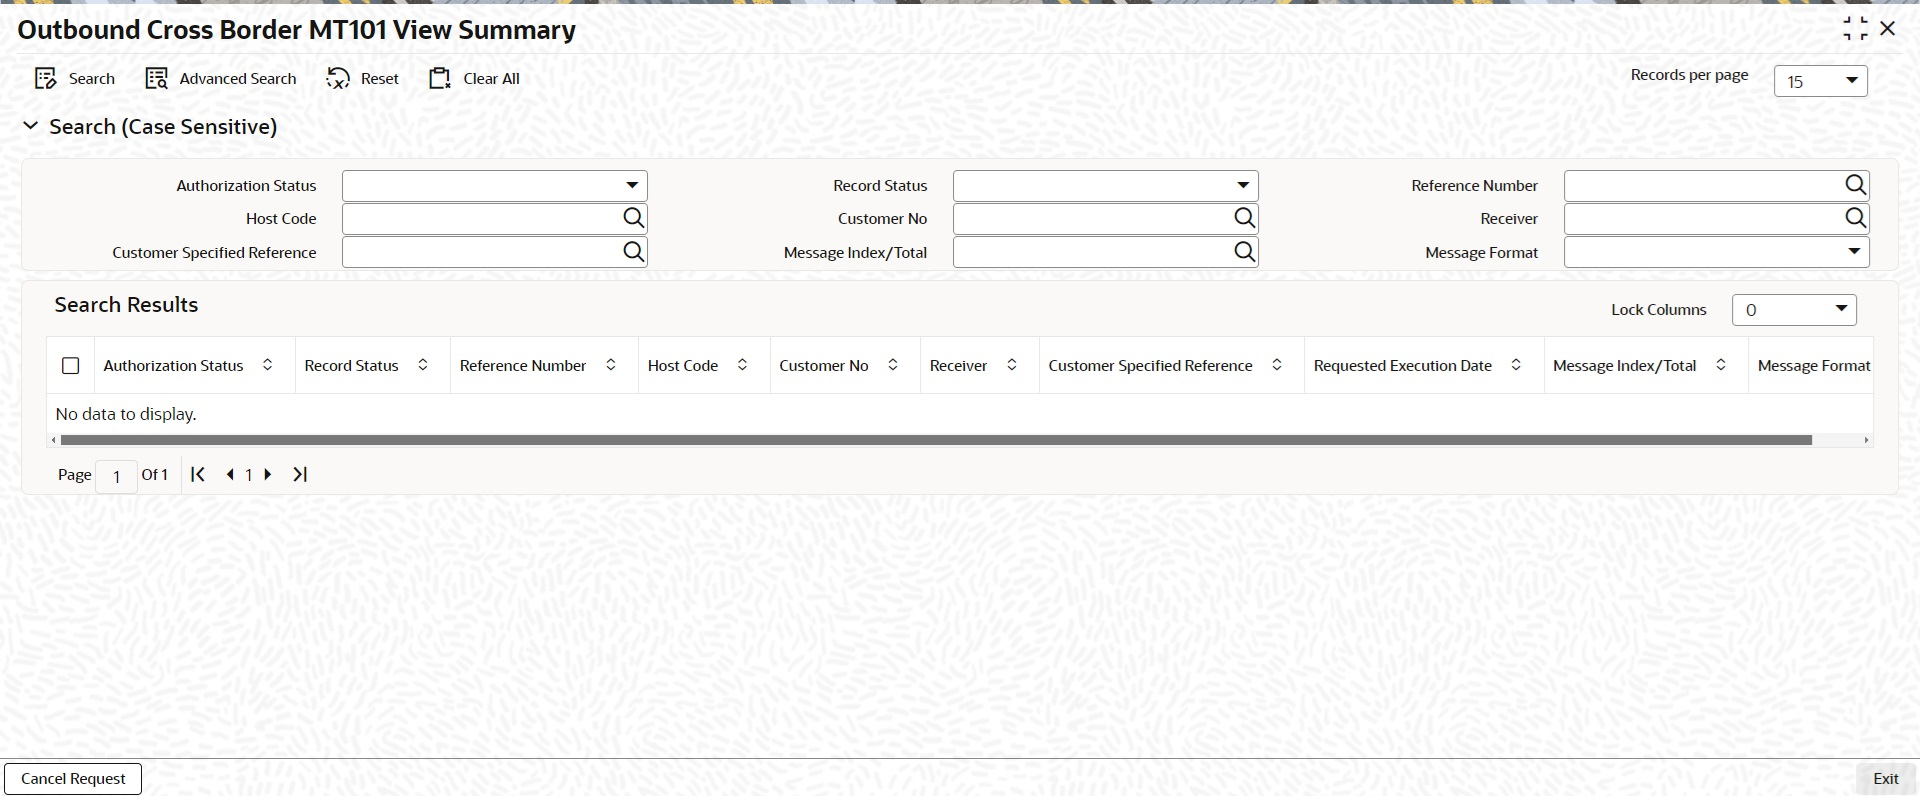Viewport: 1920px width, 796px height.
Task: Click the 'Search Results' heading
Action: coord(126,305)
